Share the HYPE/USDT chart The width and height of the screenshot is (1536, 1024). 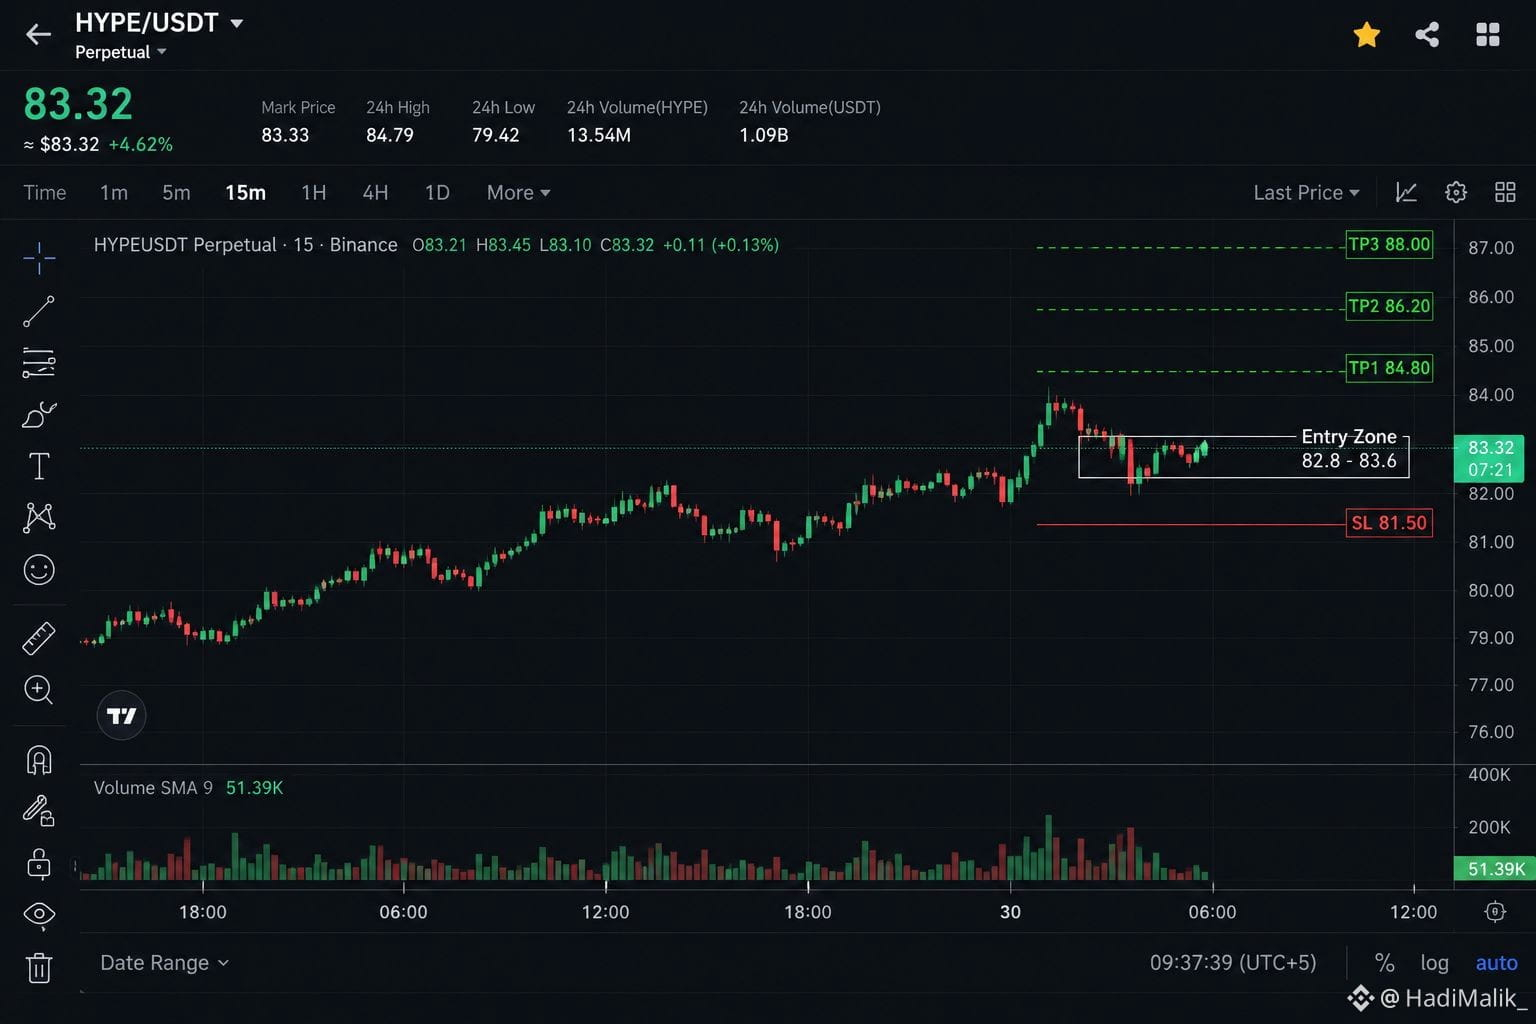[x=1427, y=35]
